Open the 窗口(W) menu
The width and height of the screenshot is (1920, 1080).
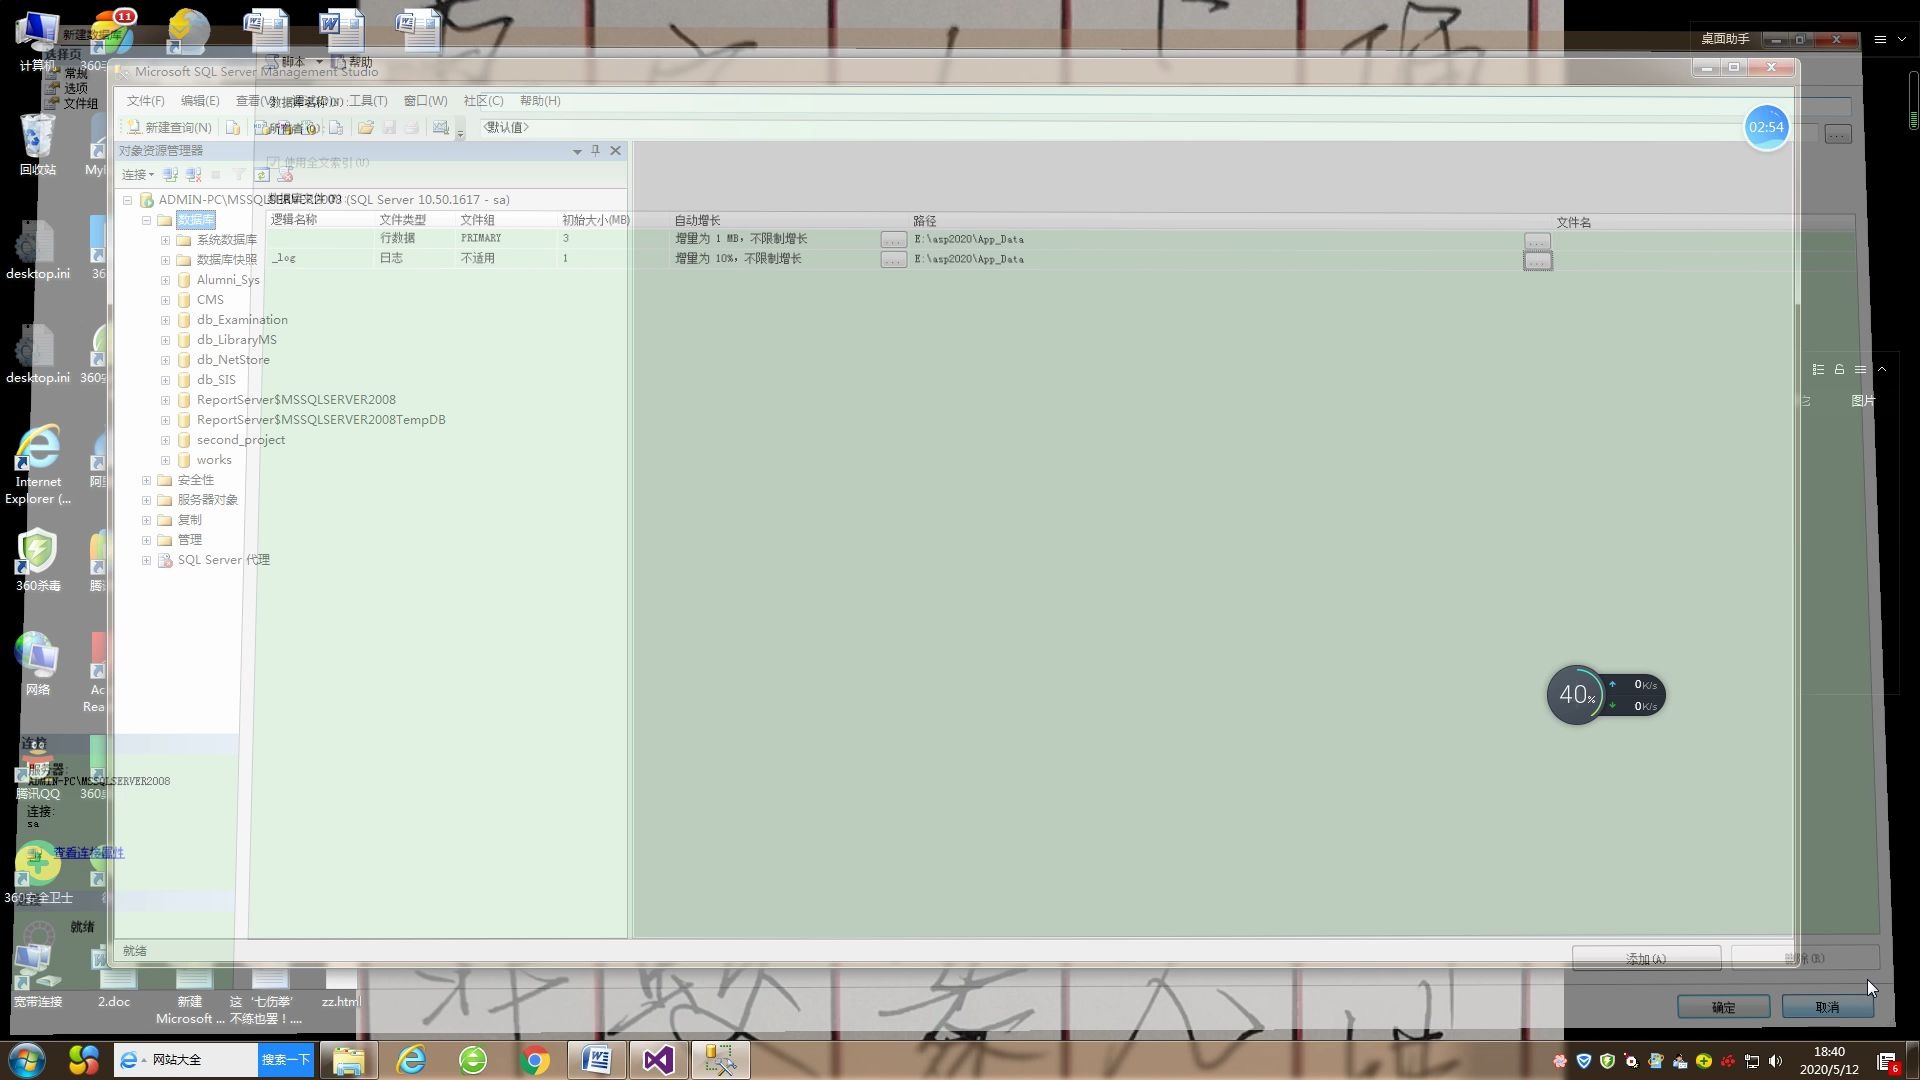(425, 101)
